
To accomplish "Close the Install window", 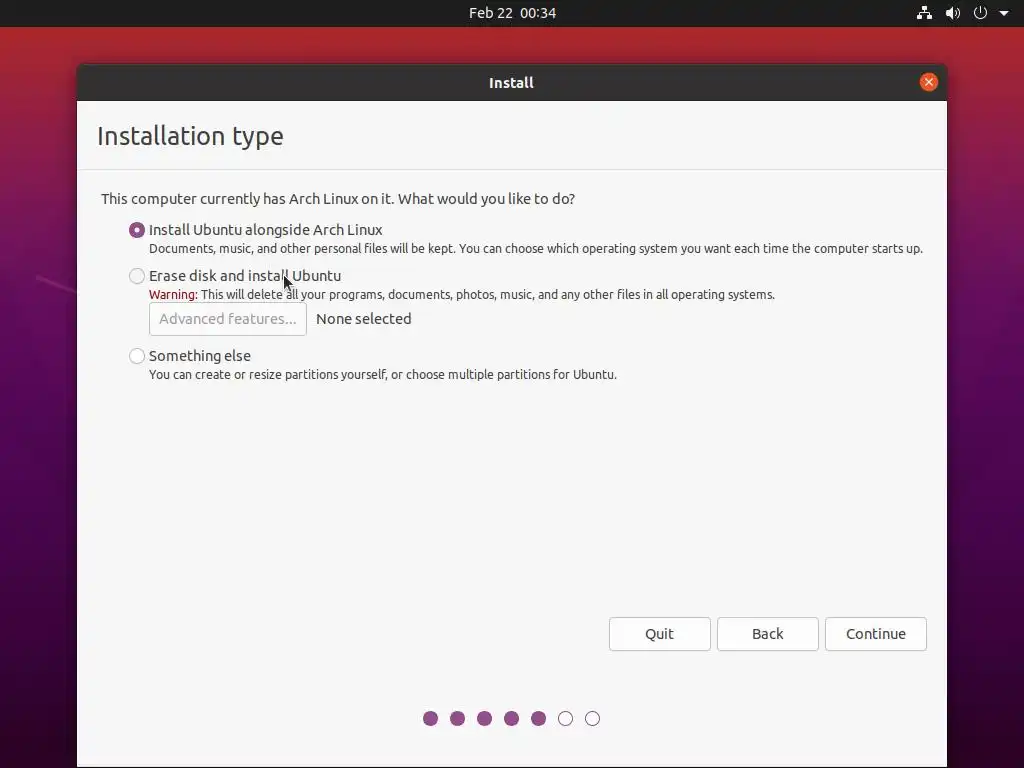I will pos(929,82).
